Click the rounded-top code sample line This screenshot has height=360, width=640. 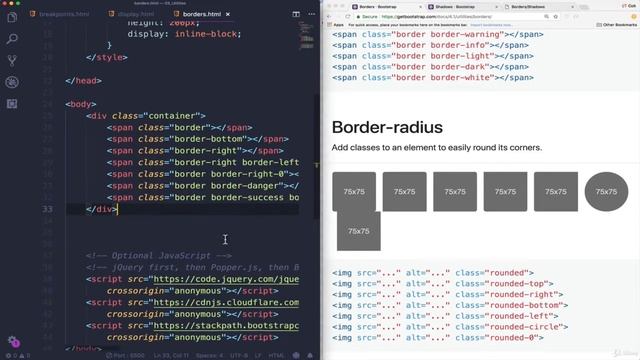(442, 284)
